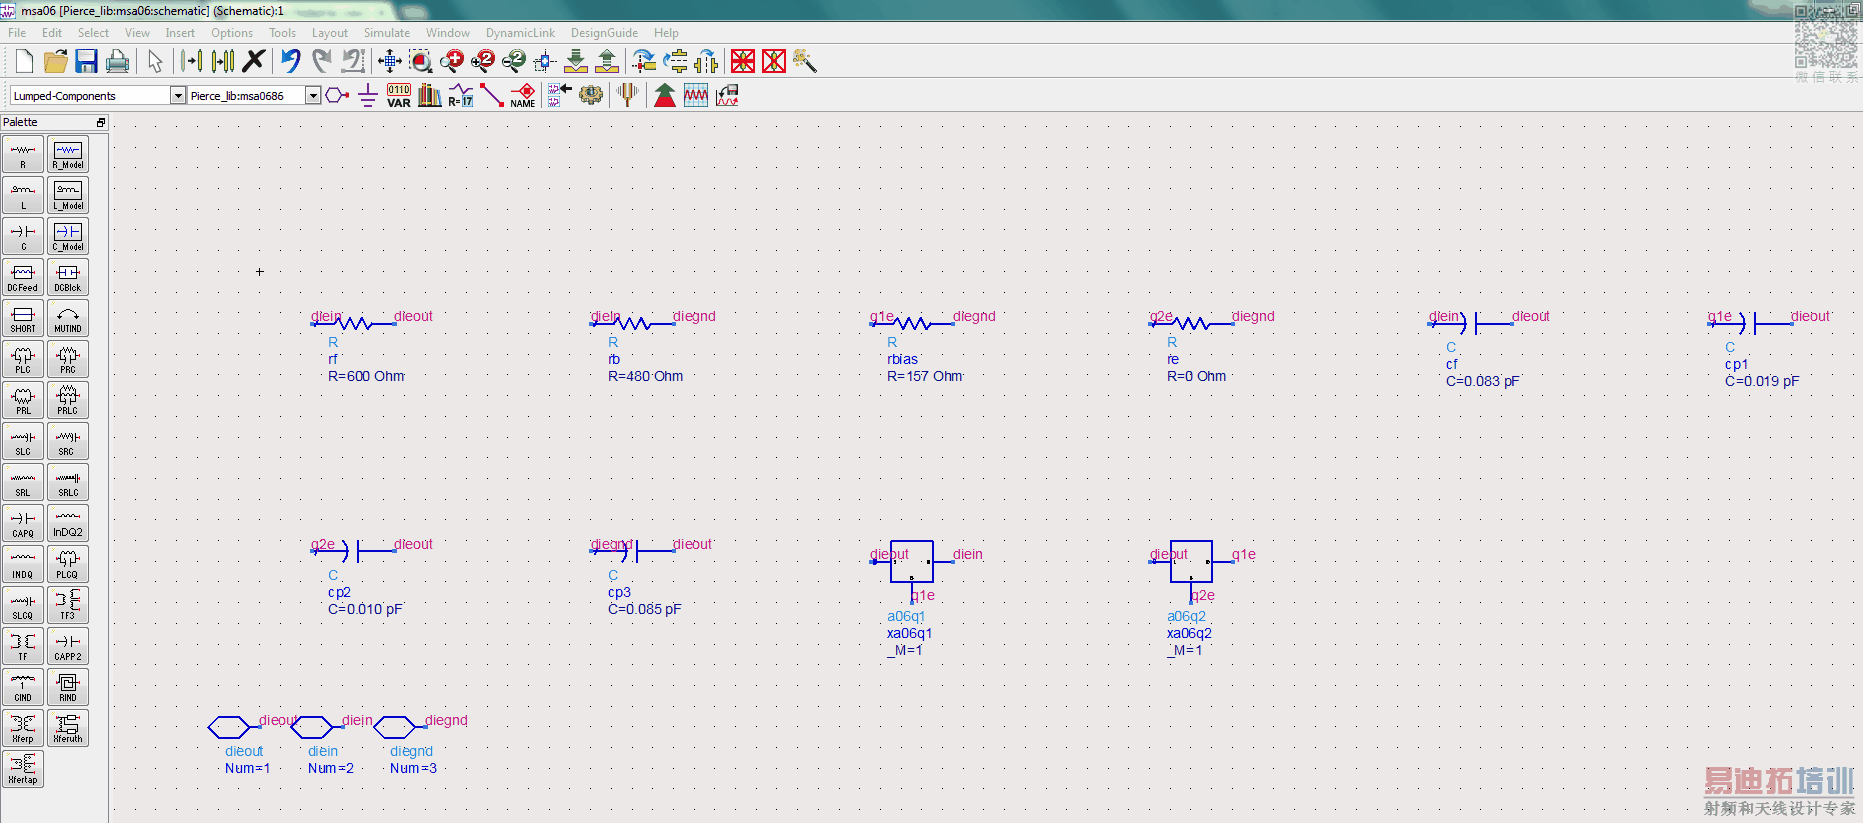Expand the Pierce_lib:msa0686 component history dropdown
This screenshot has height=823, width=1863.
(312, 96)
